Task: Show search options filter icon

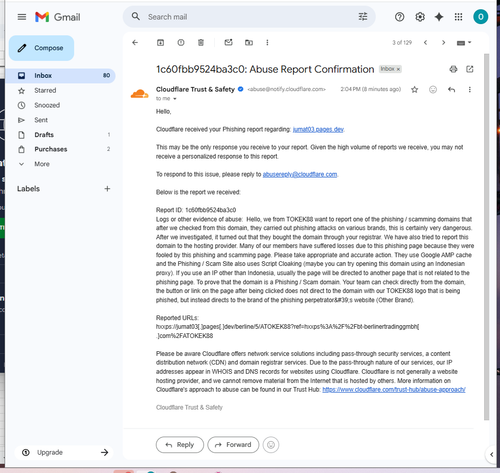Action: click(363, 16)
